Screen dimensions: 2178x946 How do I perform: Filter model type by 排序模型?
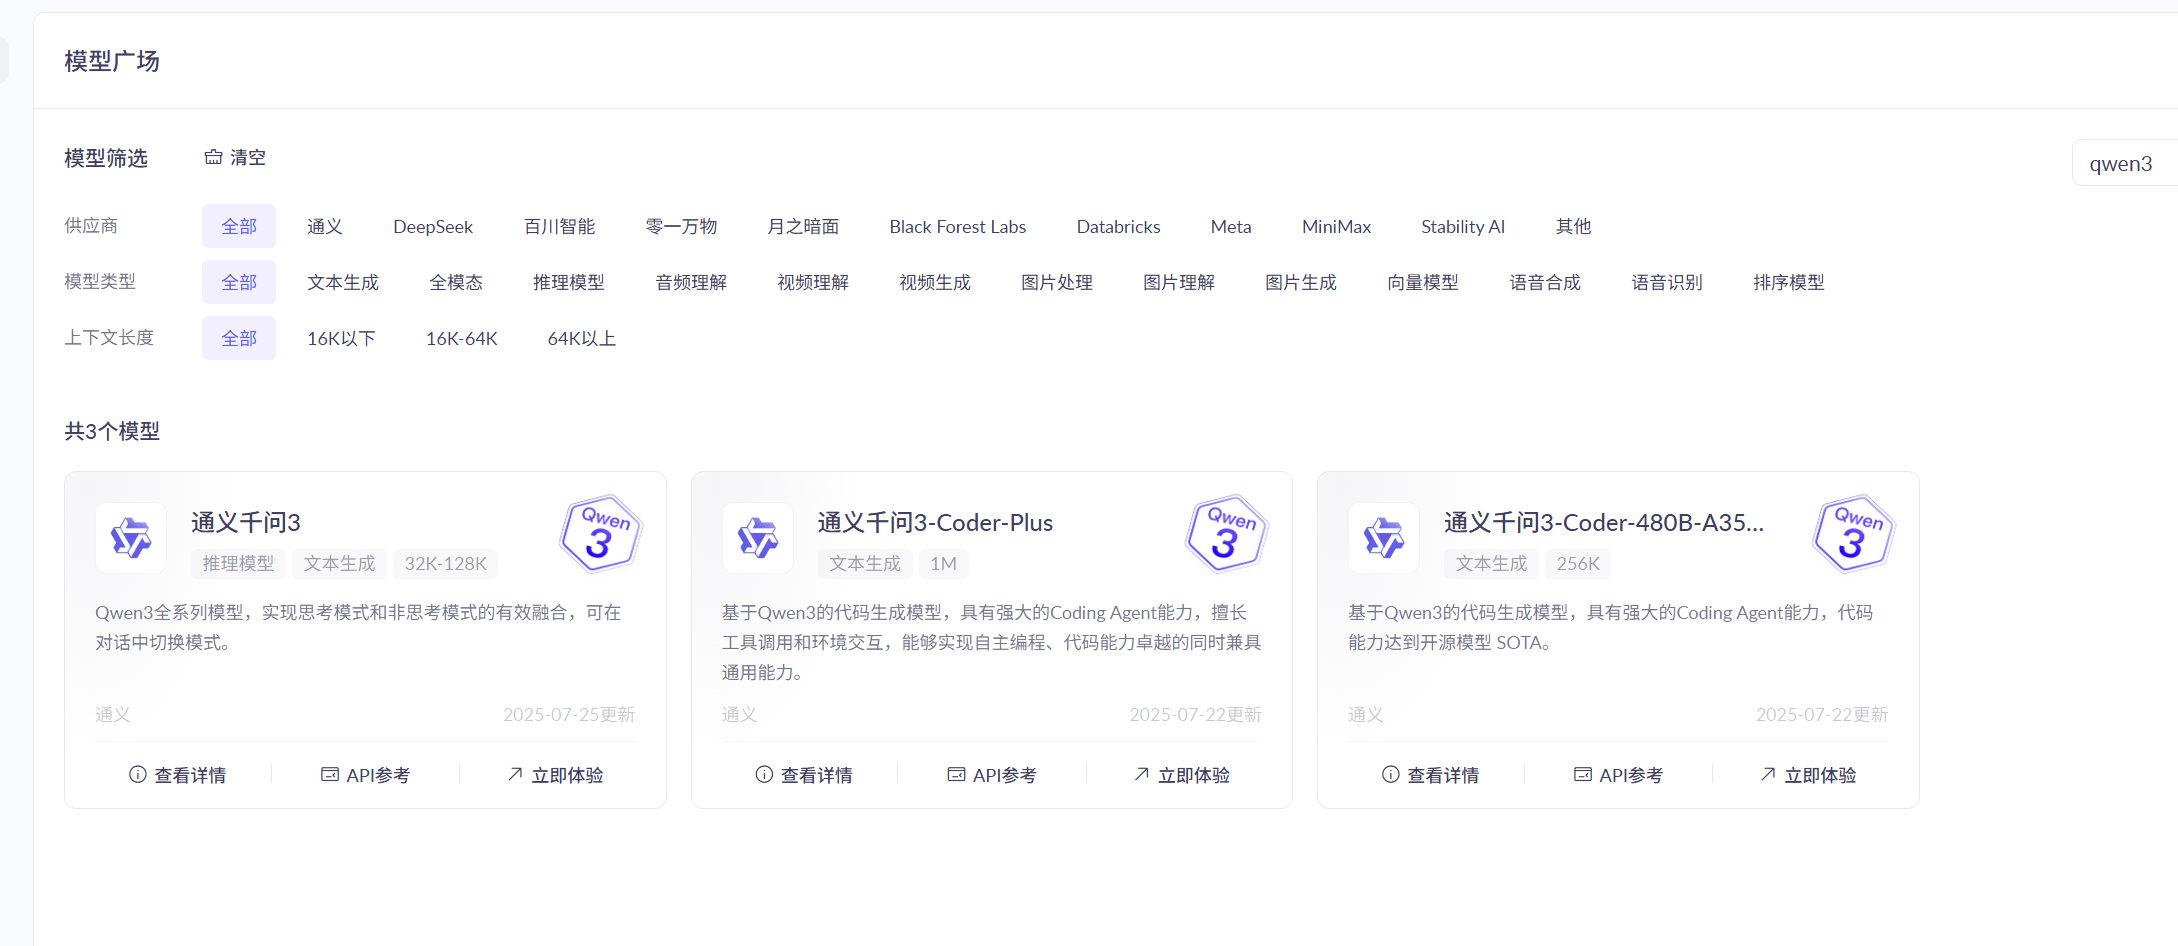(1789, 282)
